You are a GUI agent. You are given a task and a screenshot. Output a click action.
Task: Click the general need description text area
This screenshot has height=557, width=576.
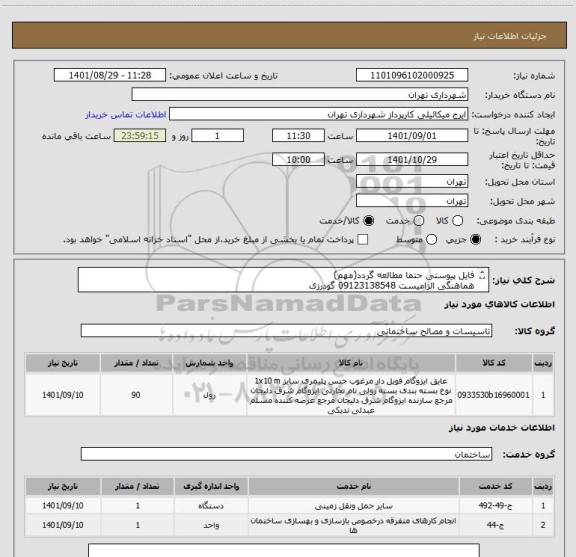click(283, 280)
